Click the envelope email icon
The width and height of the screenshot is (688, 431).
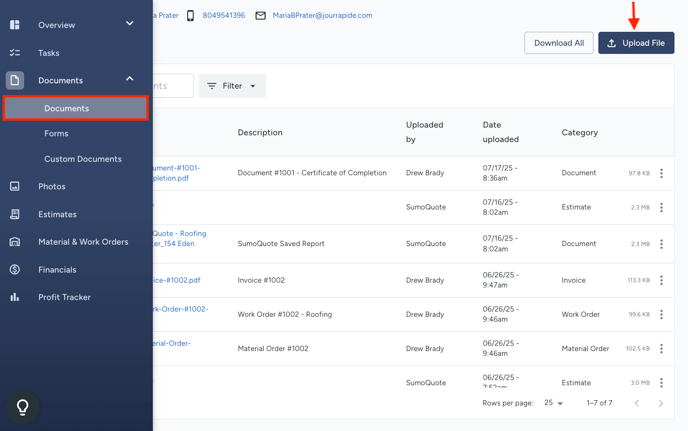[x=261, y=16]
